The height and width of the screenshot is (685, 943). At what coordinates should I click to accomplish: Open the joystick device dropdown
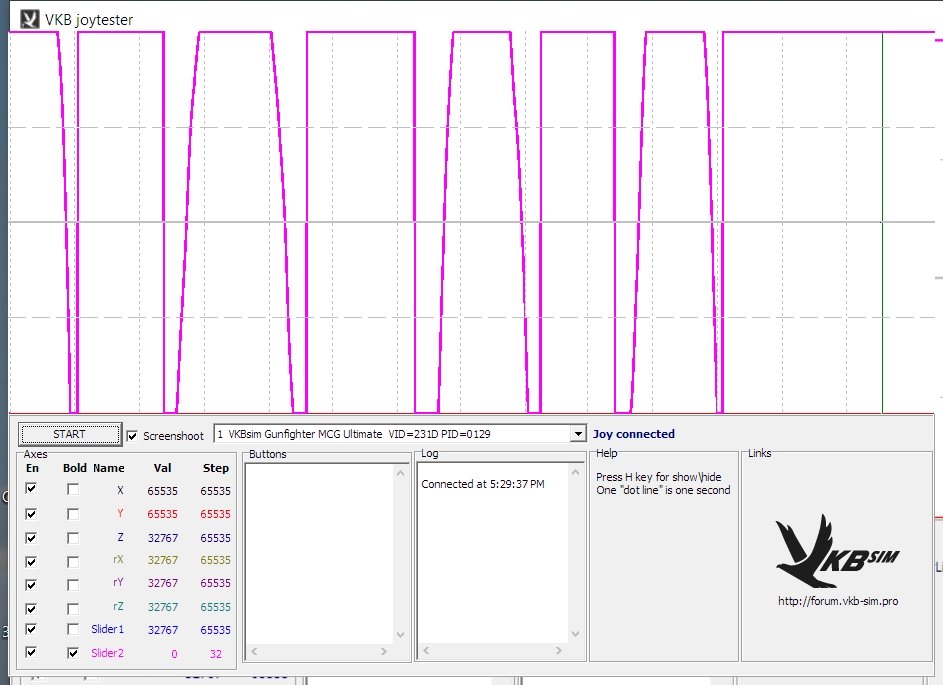tap(577, 434)
